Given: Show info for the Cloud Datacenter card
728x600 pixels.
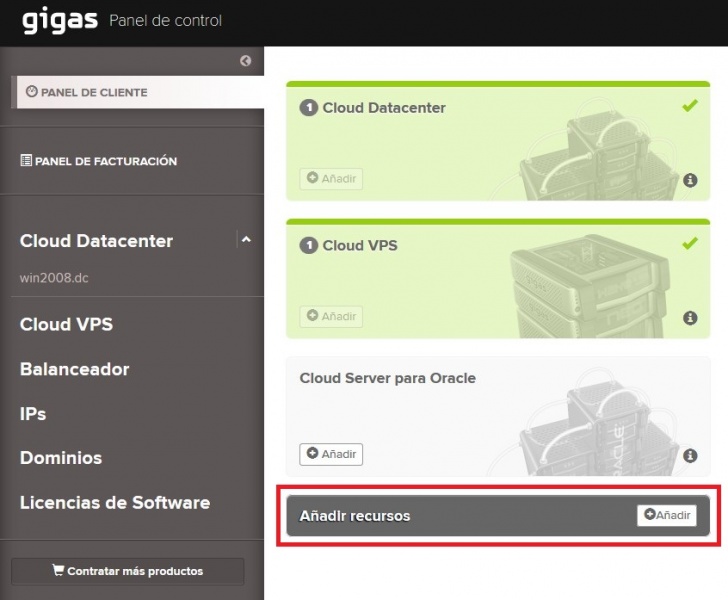Looking at the screenshot, I should click(x=690, y=180).
